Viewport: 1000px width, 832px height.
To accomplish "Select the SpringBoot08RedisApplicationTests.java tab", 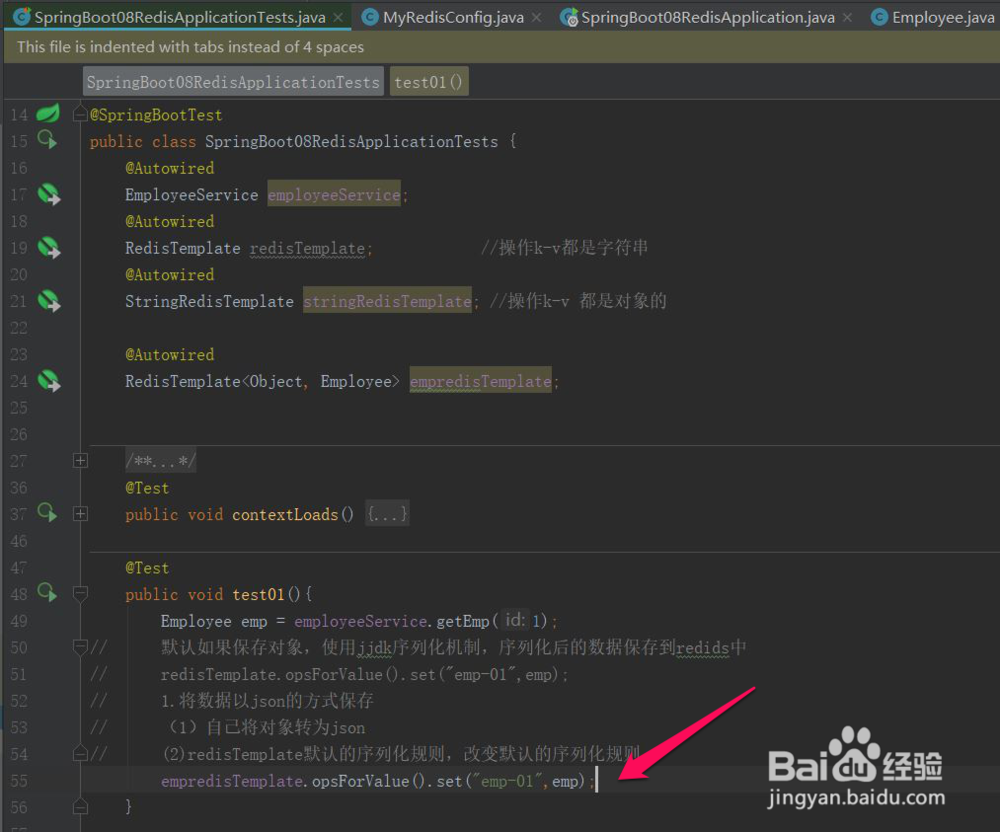I will (x=180, y=17).
